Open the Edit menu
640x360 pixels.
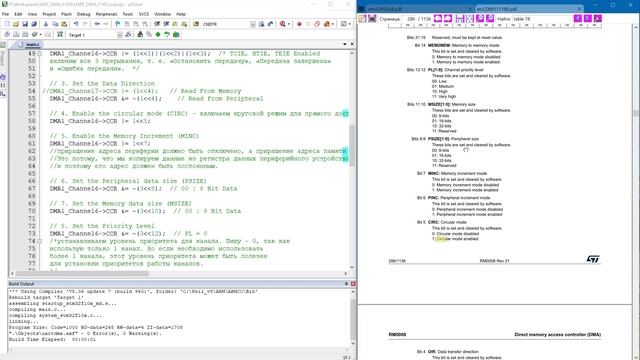click(18, 14)
